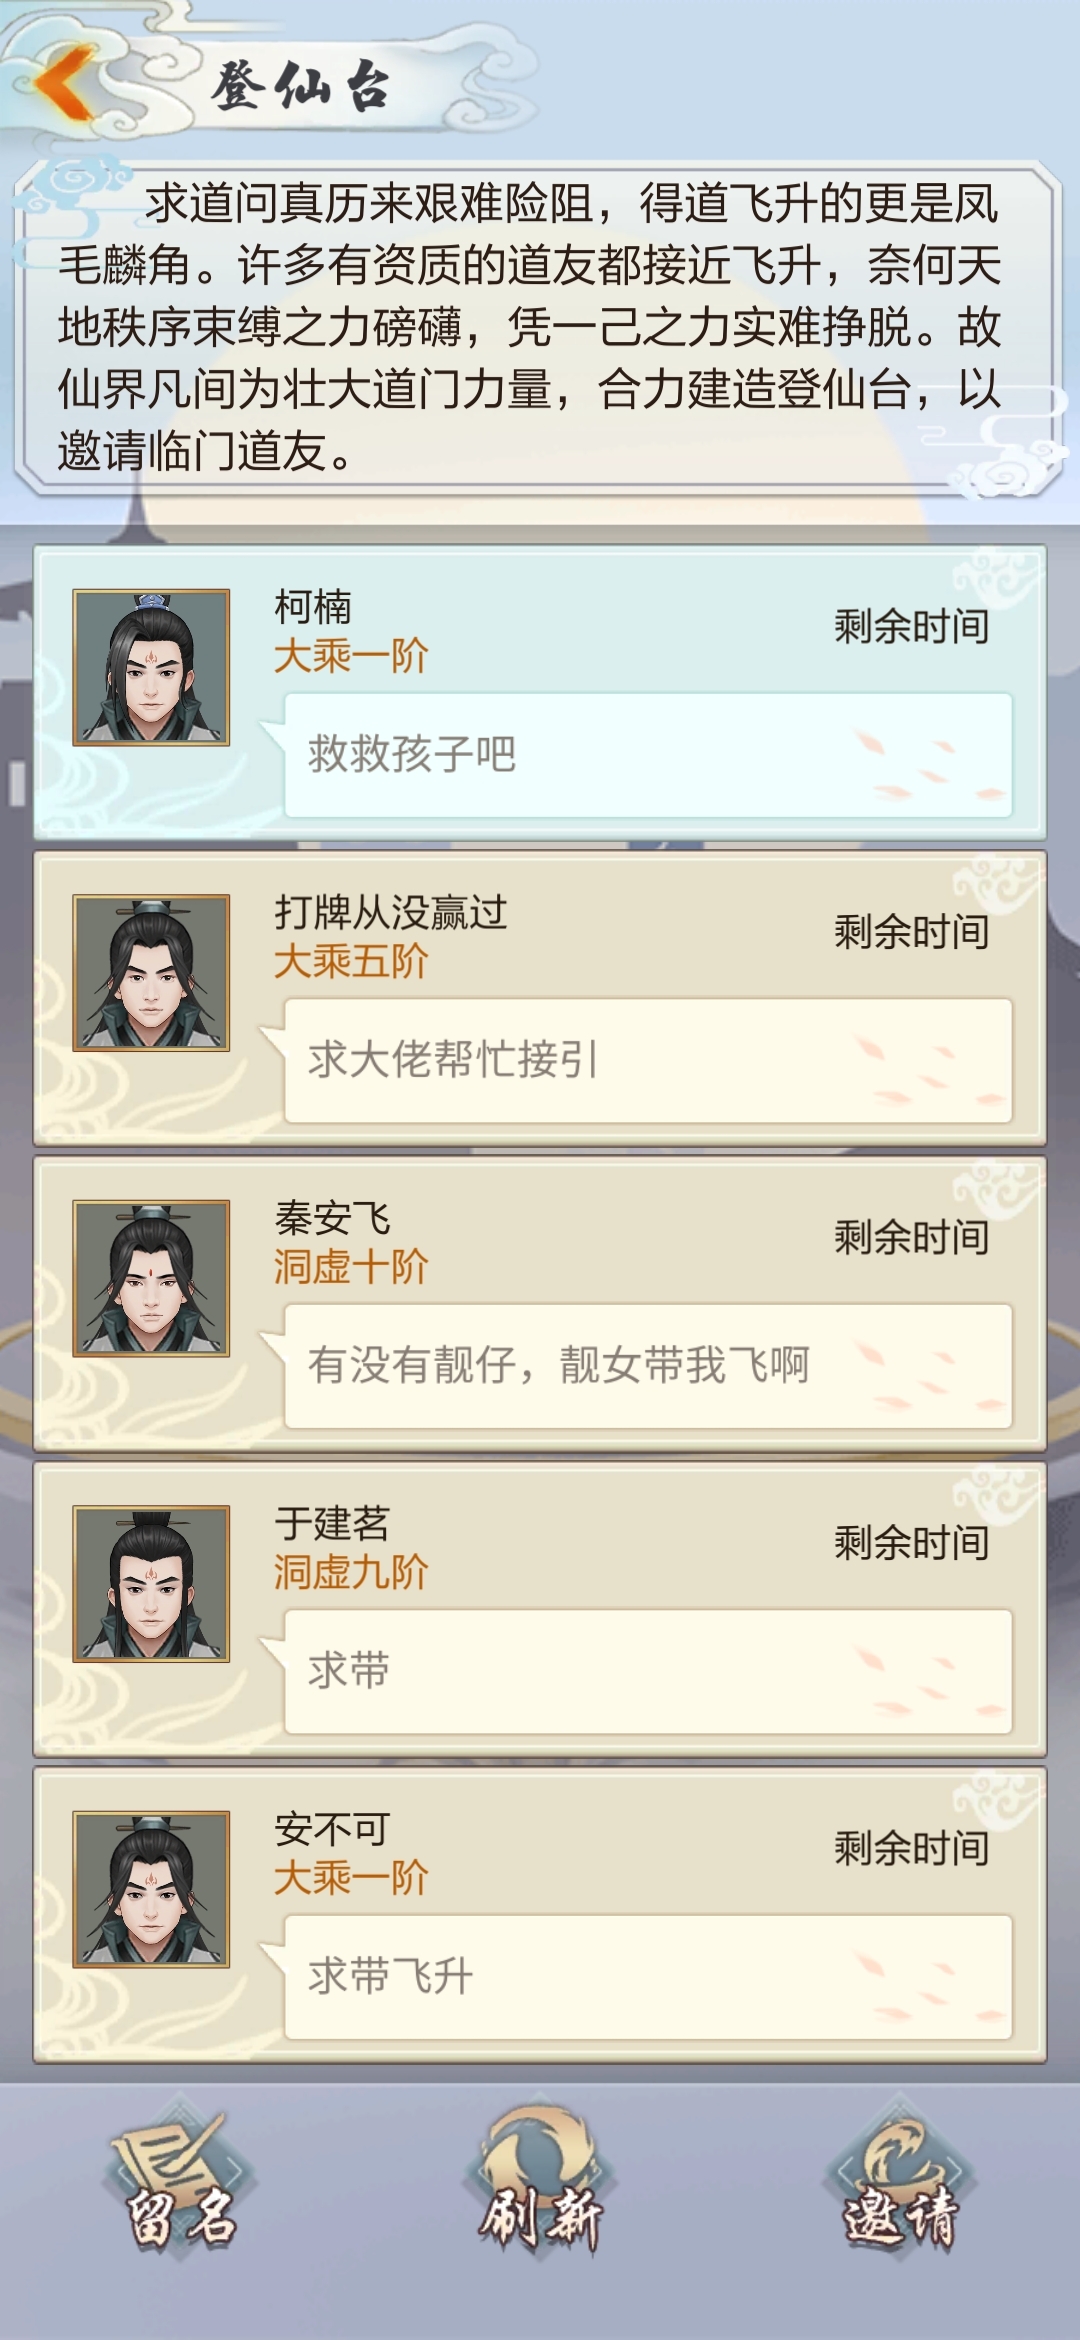Image resolution: width=1080 pixels, height=2340 pixels.
Task: Open the message 有没有靓仔,靓女带我飞啊
Action: coord(648,1366)
